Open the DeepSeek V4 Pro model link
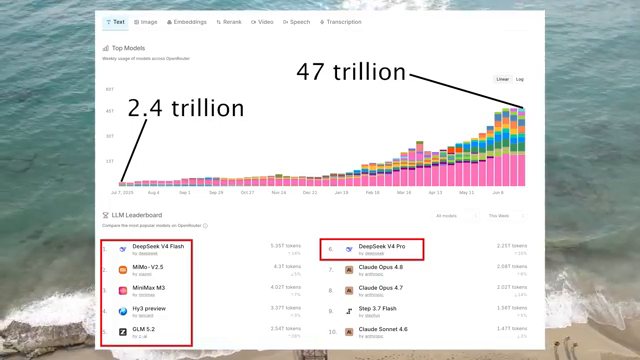 coord(382,247)
